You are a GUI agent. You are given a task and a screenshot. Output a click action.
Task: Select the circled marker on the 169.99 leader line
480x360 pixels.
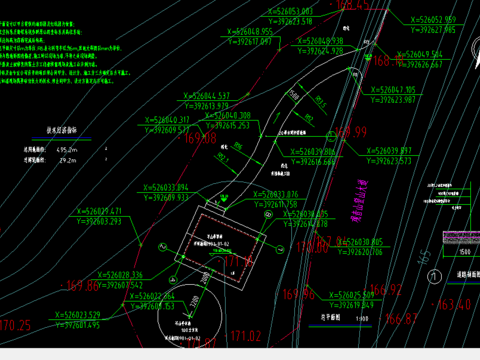point(331,136)
